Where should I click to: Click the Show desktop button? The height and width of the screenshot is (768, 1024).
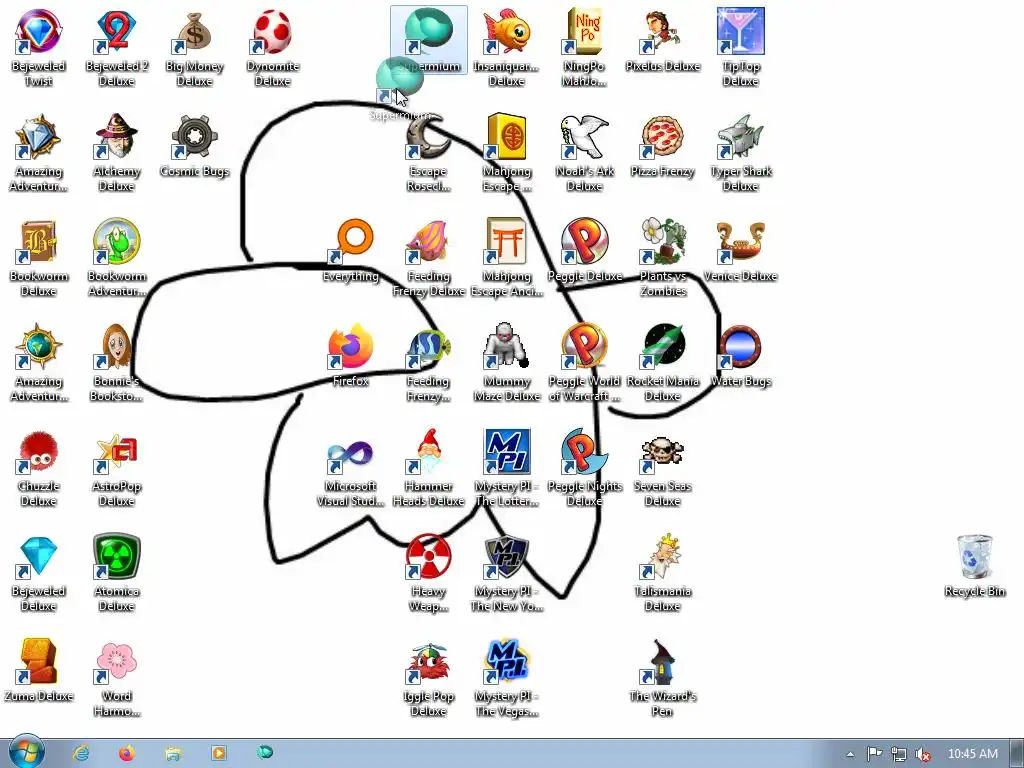(x=1018, y=753)
